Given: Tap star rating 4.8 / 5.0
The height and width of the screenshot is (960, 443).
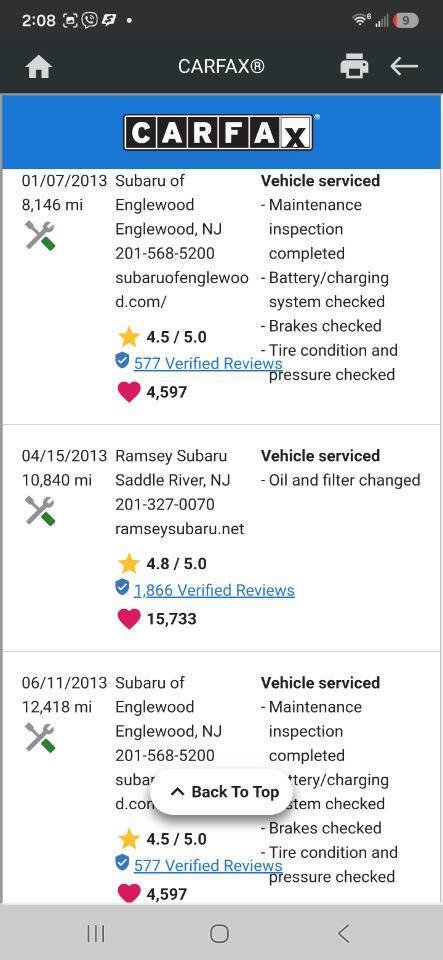Looking at the screenshot, I should point(162,563).
